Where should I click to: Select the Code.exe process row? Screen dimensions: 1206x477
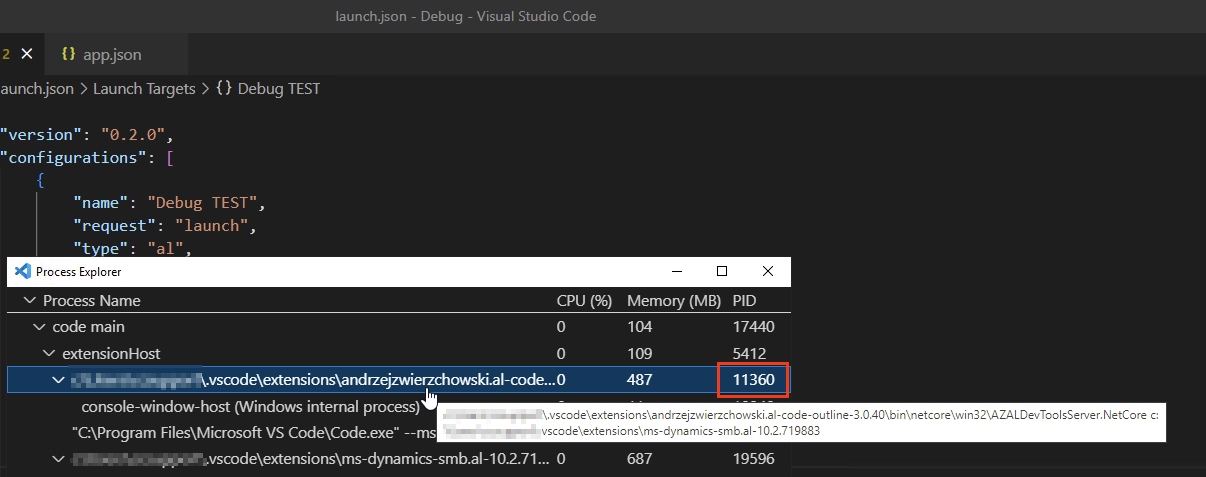399,433
